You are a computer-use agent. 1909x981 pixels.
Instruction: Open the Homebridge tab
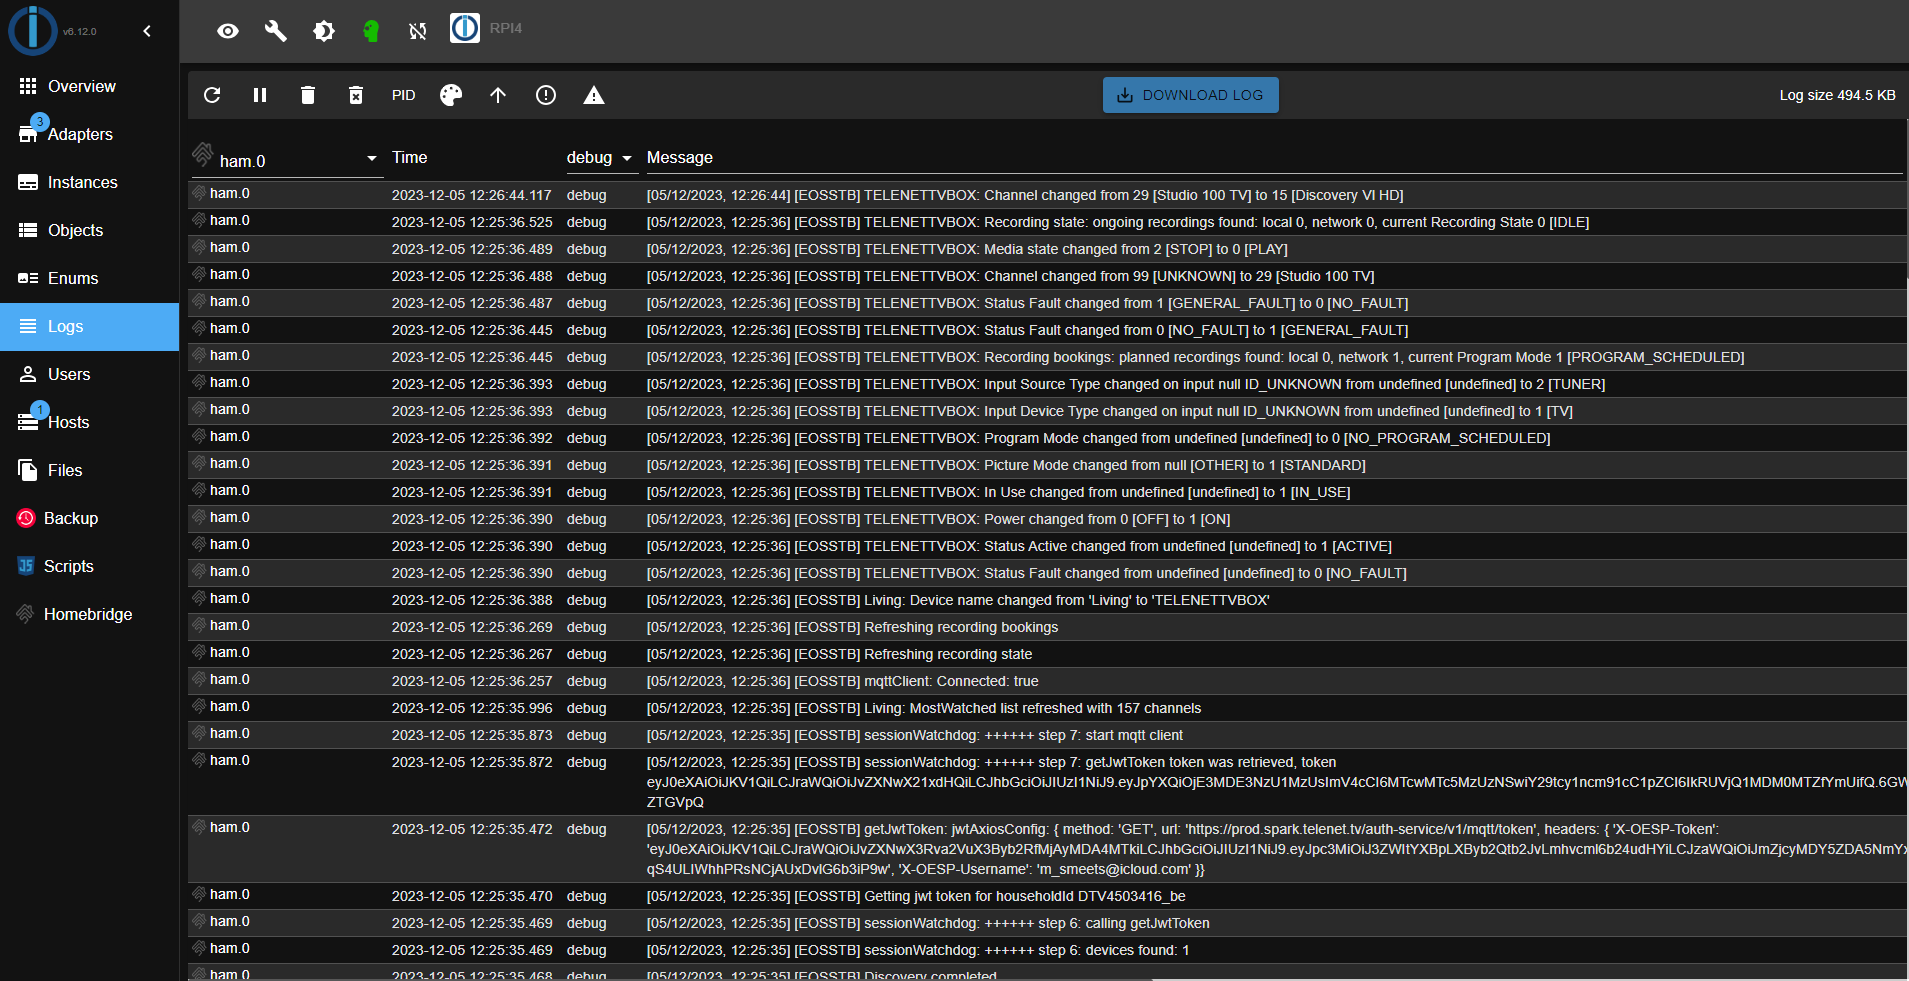89,614
